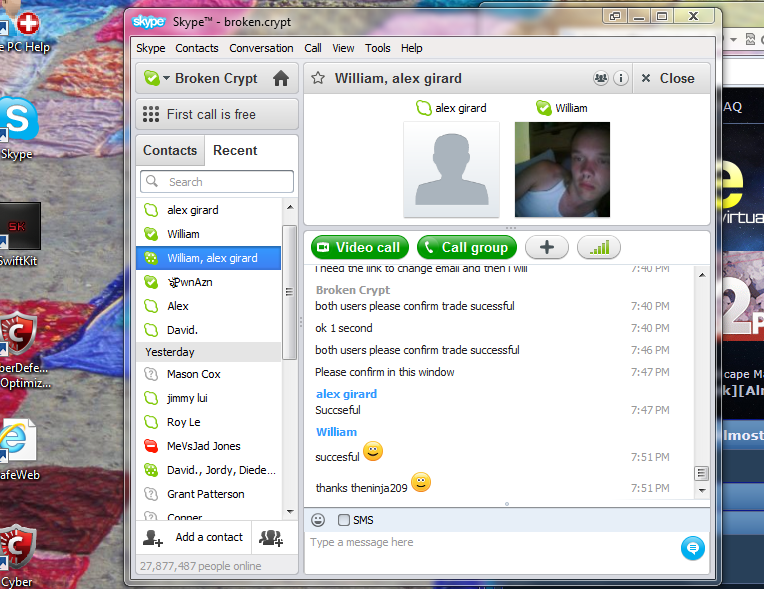Open the status dropdown beside Broken Crypt
Viewport: 764px width, 589px height.
166,78
